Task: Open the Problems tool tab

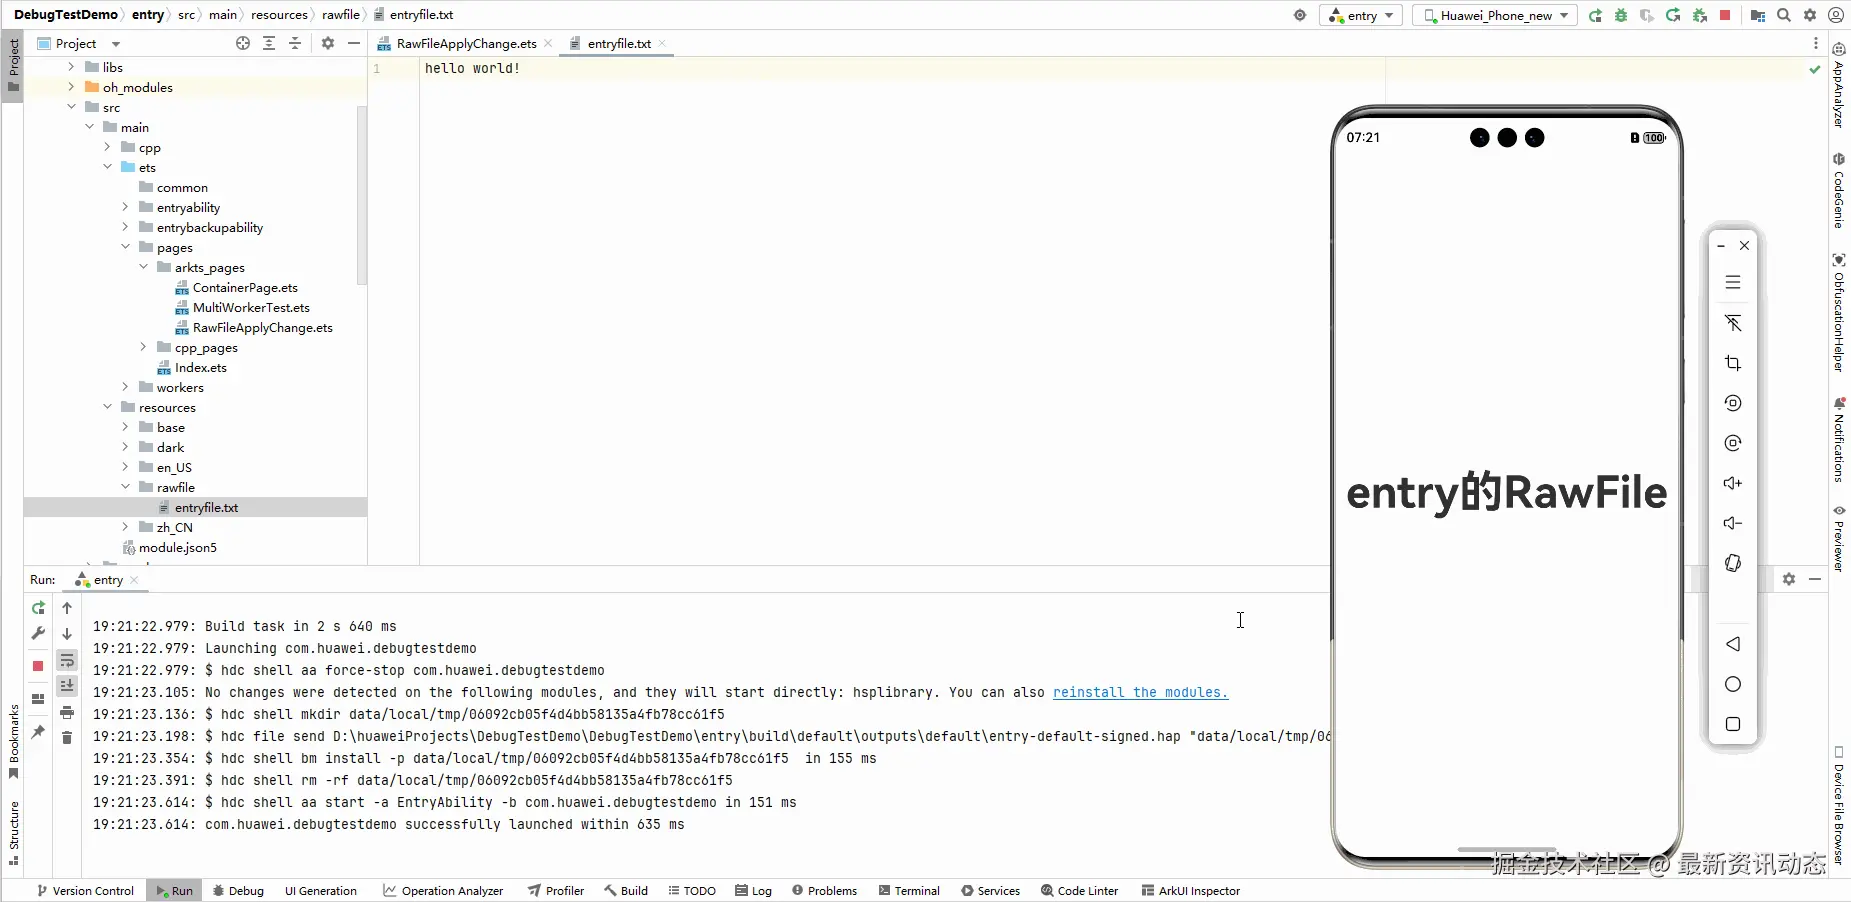Action: 824,890
